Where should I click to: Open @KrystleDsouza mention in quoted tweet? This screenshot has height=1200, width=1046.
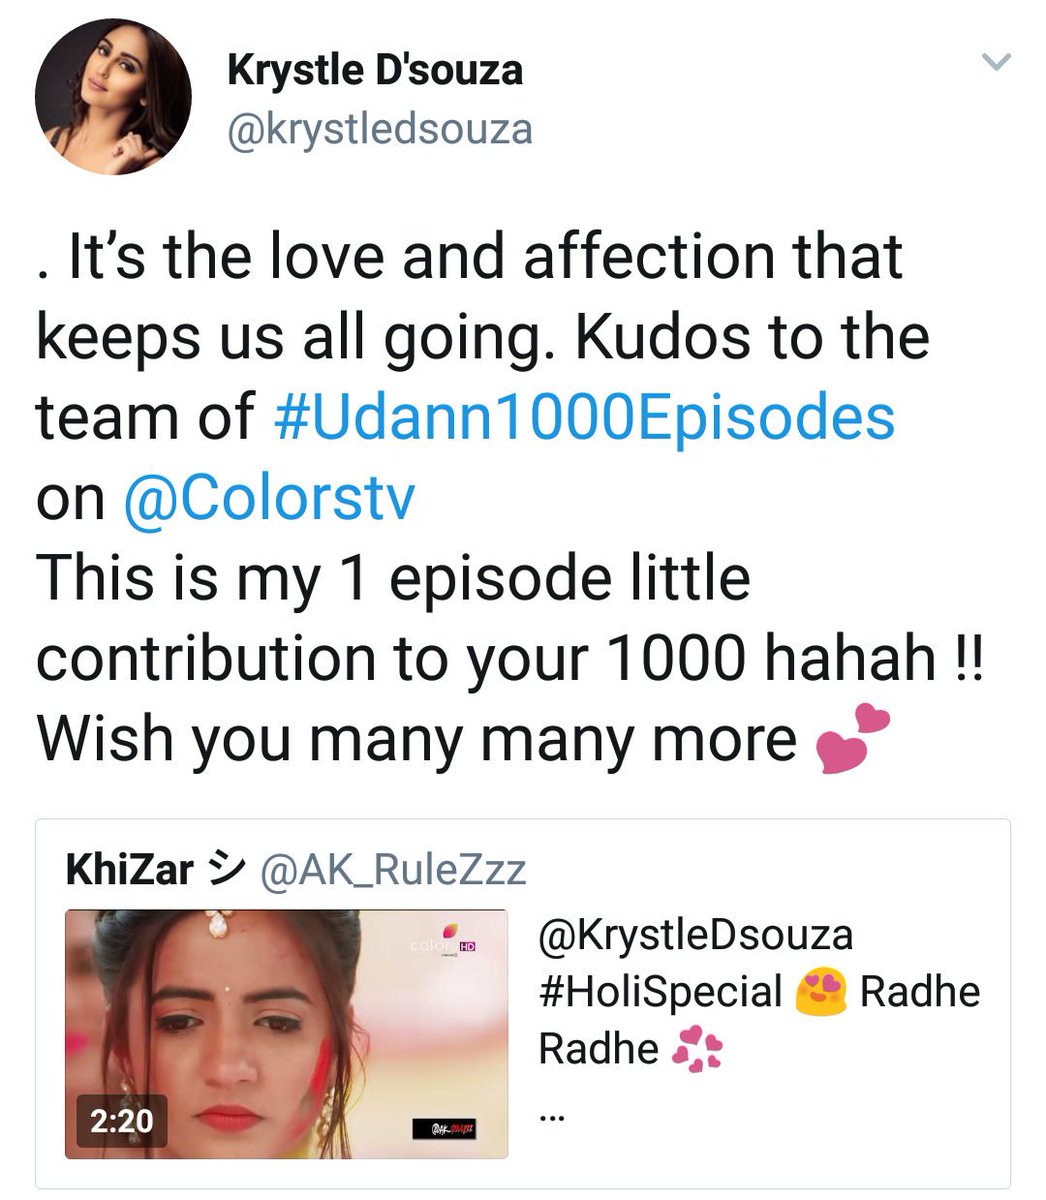click(696, 936)
